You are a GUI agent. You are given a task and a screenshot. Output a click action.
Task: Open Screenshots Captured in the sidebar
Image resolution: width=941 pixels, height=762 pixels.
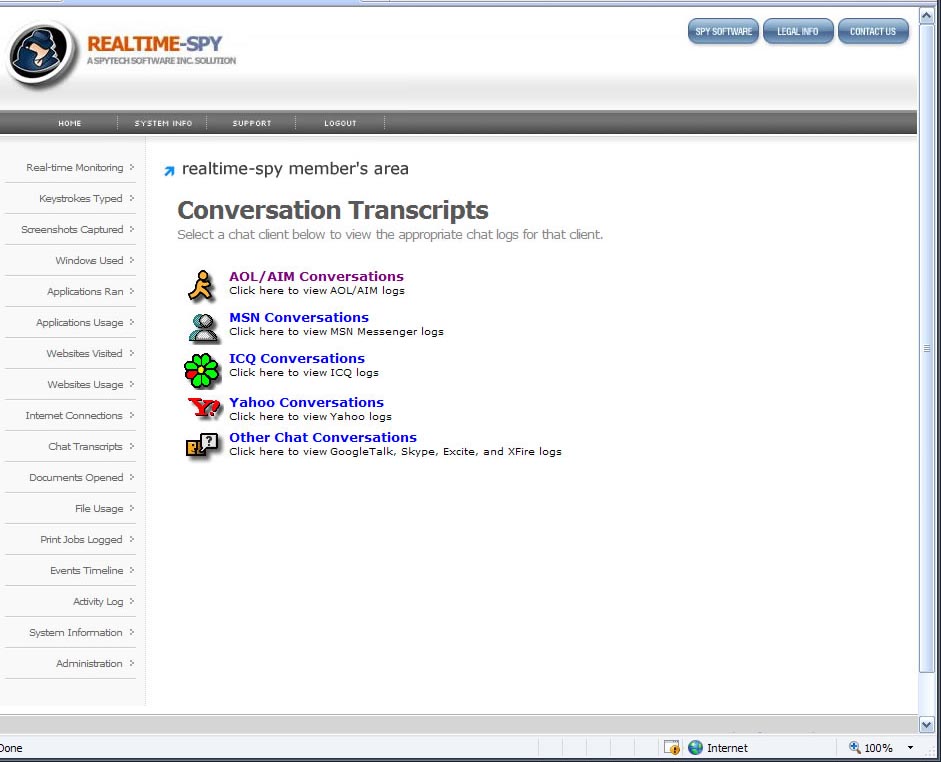pos(72,230)
